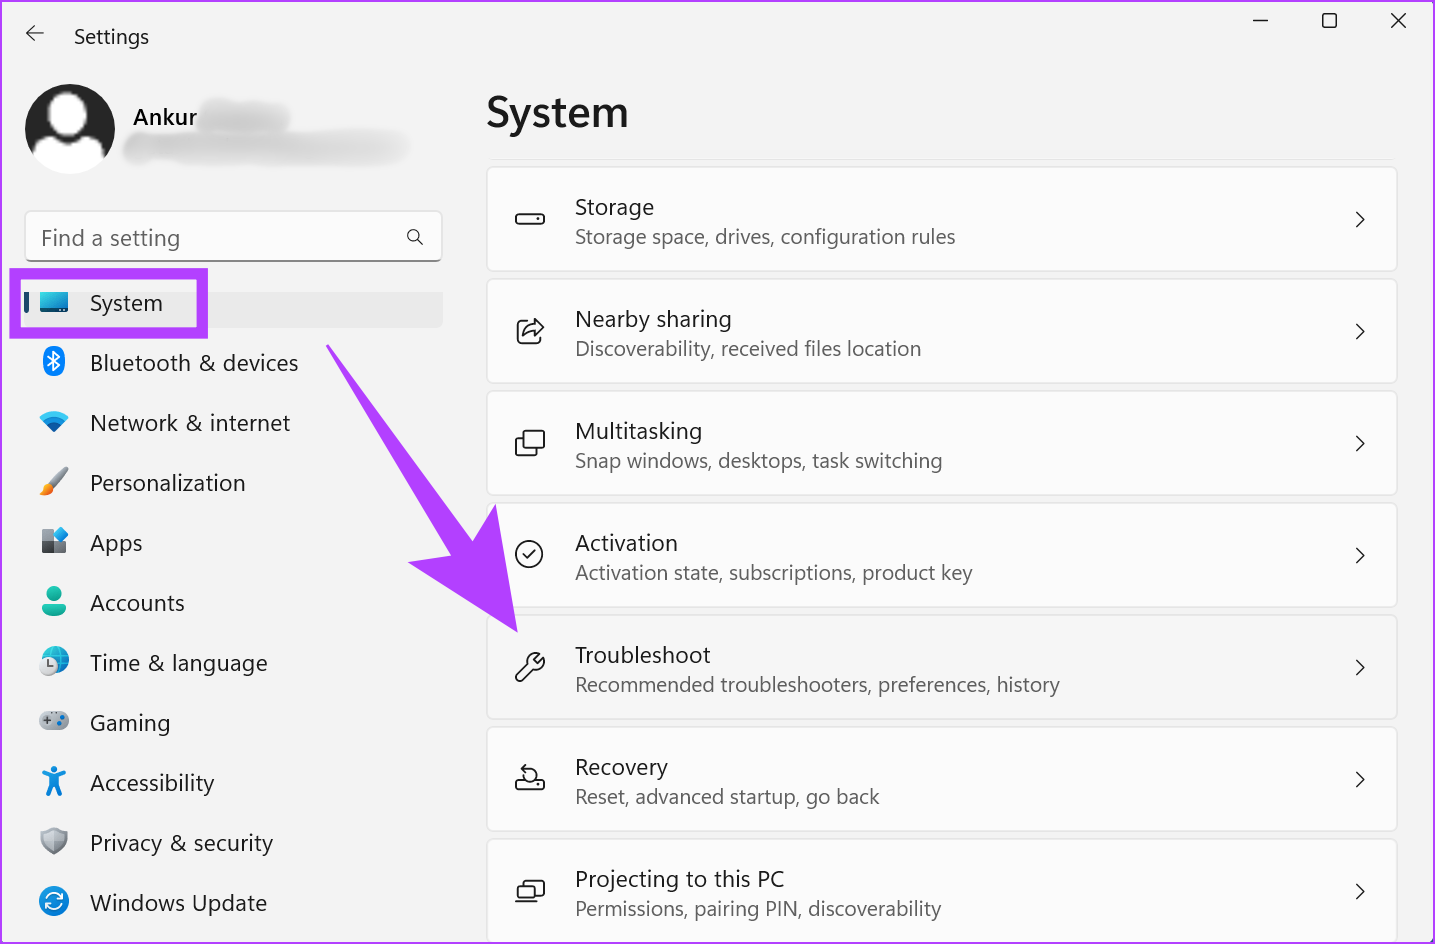1435x944 pixels.
Task: Click the back arrow in Settings header
Action: [35, 34]
